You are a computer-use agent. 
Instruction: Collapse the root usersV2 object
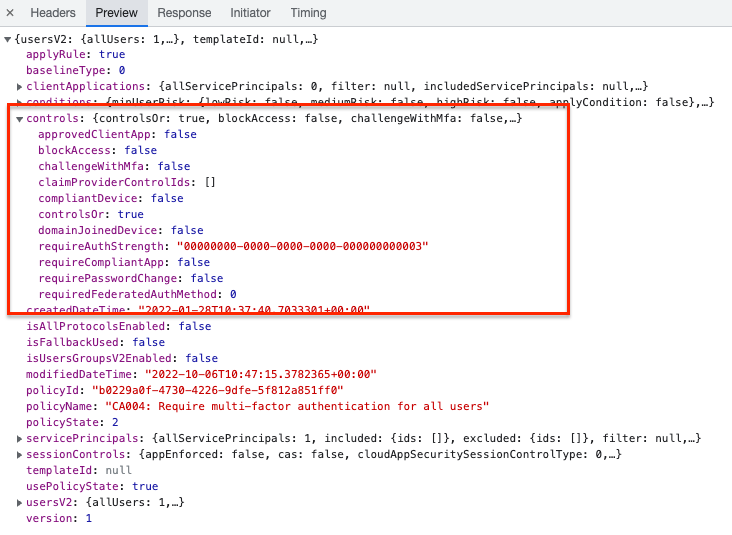[x=9, y=38]
